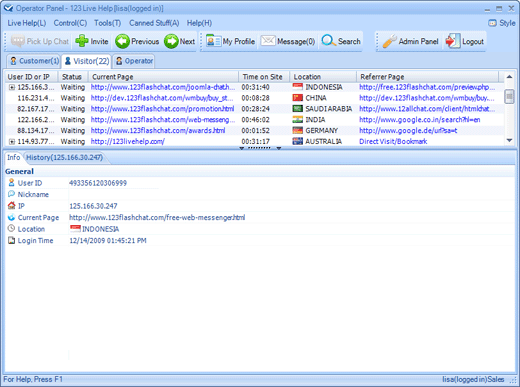Click the splitter right arrow
The image size is (520, 387).
279,148
